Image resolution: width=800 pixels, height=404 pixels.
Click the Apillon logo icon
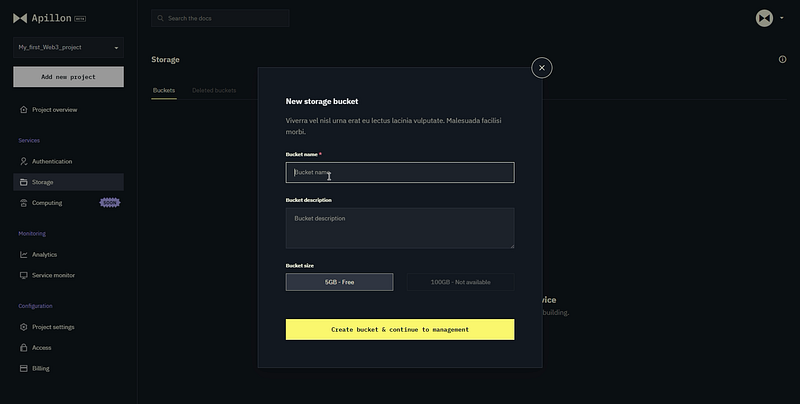20,18
